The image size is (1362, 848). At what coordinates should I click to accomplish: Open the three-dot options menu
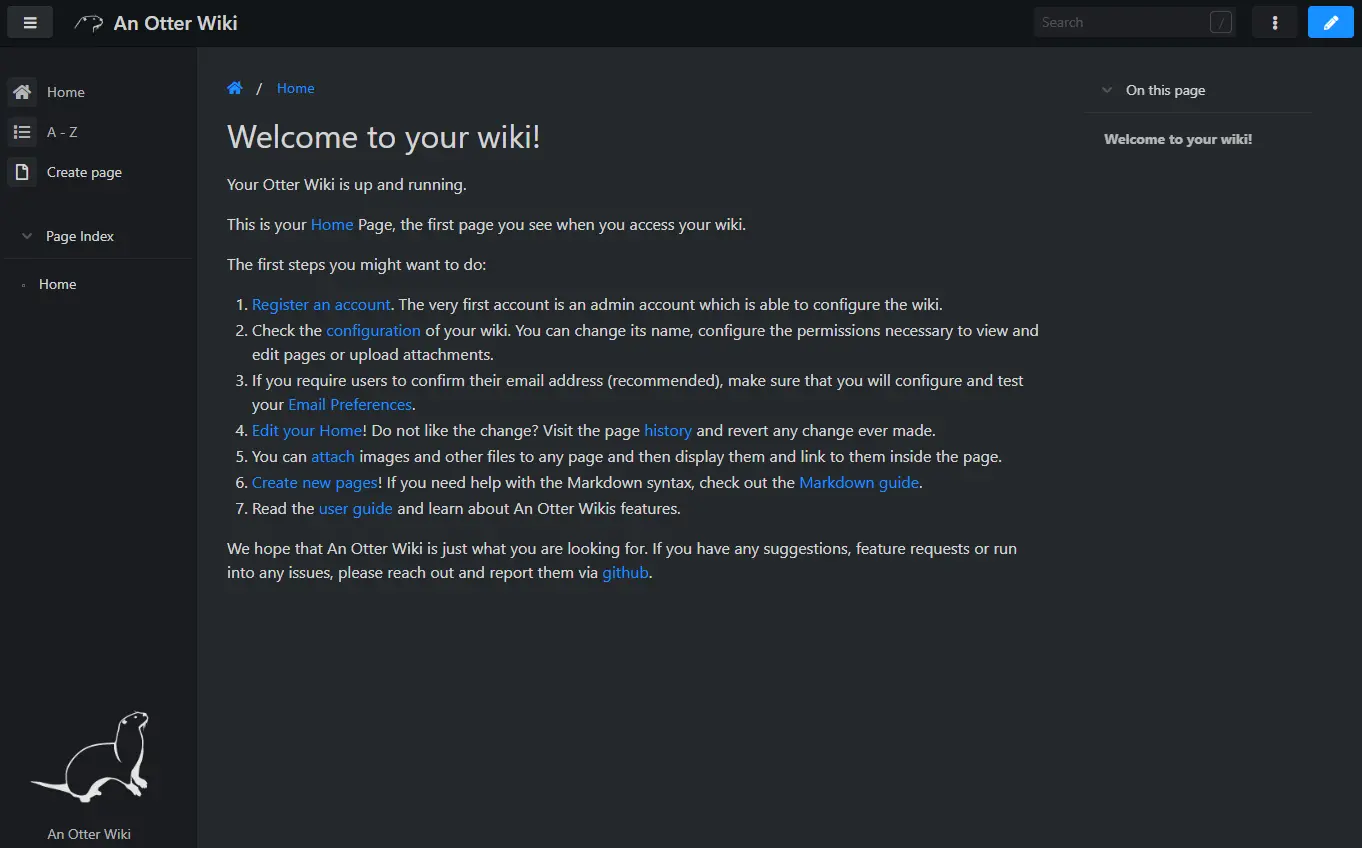(1274, 21)
